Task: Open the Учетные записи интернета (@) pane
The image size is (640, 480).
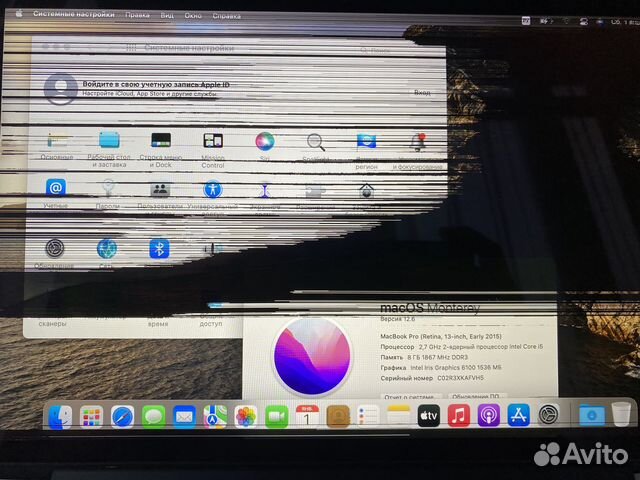Action: coord(56,193)
